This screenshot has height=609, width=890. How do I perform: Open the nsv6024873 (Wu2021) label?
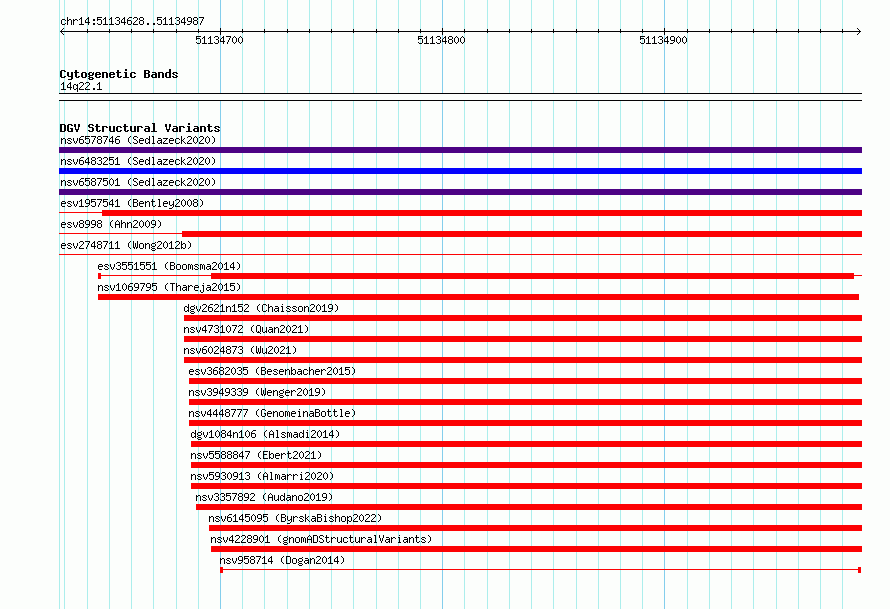click(240, 350)
